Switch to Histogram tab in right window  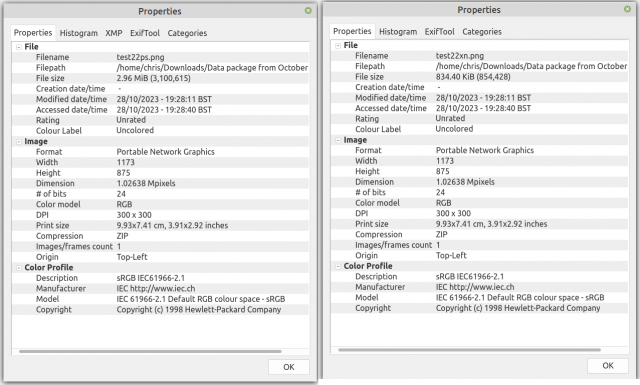[x=398, y=31]
